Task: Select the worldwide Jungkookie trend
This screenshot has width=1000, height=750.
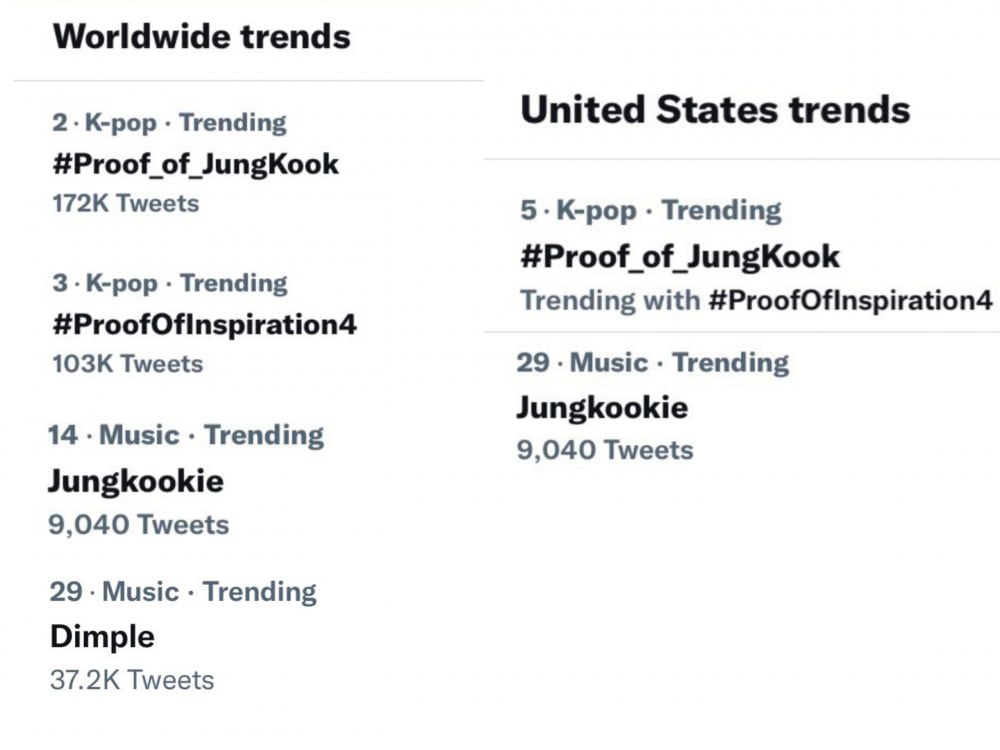Action: (136, 482)
